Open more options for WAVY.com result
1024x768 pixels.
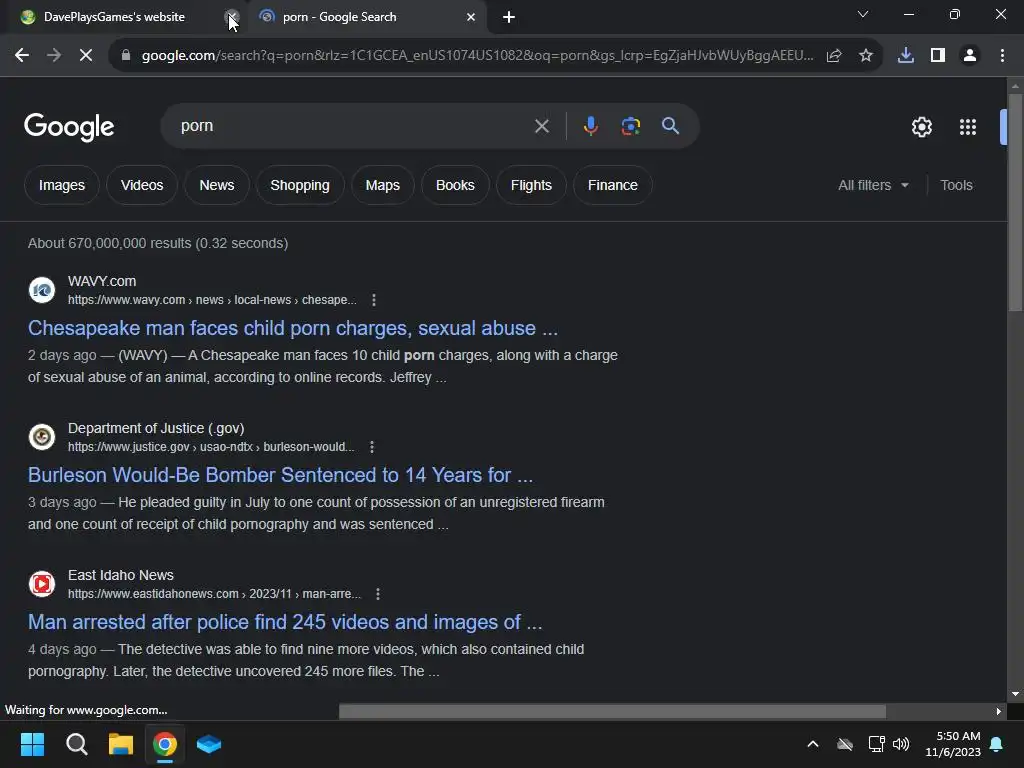click(374, 300)
